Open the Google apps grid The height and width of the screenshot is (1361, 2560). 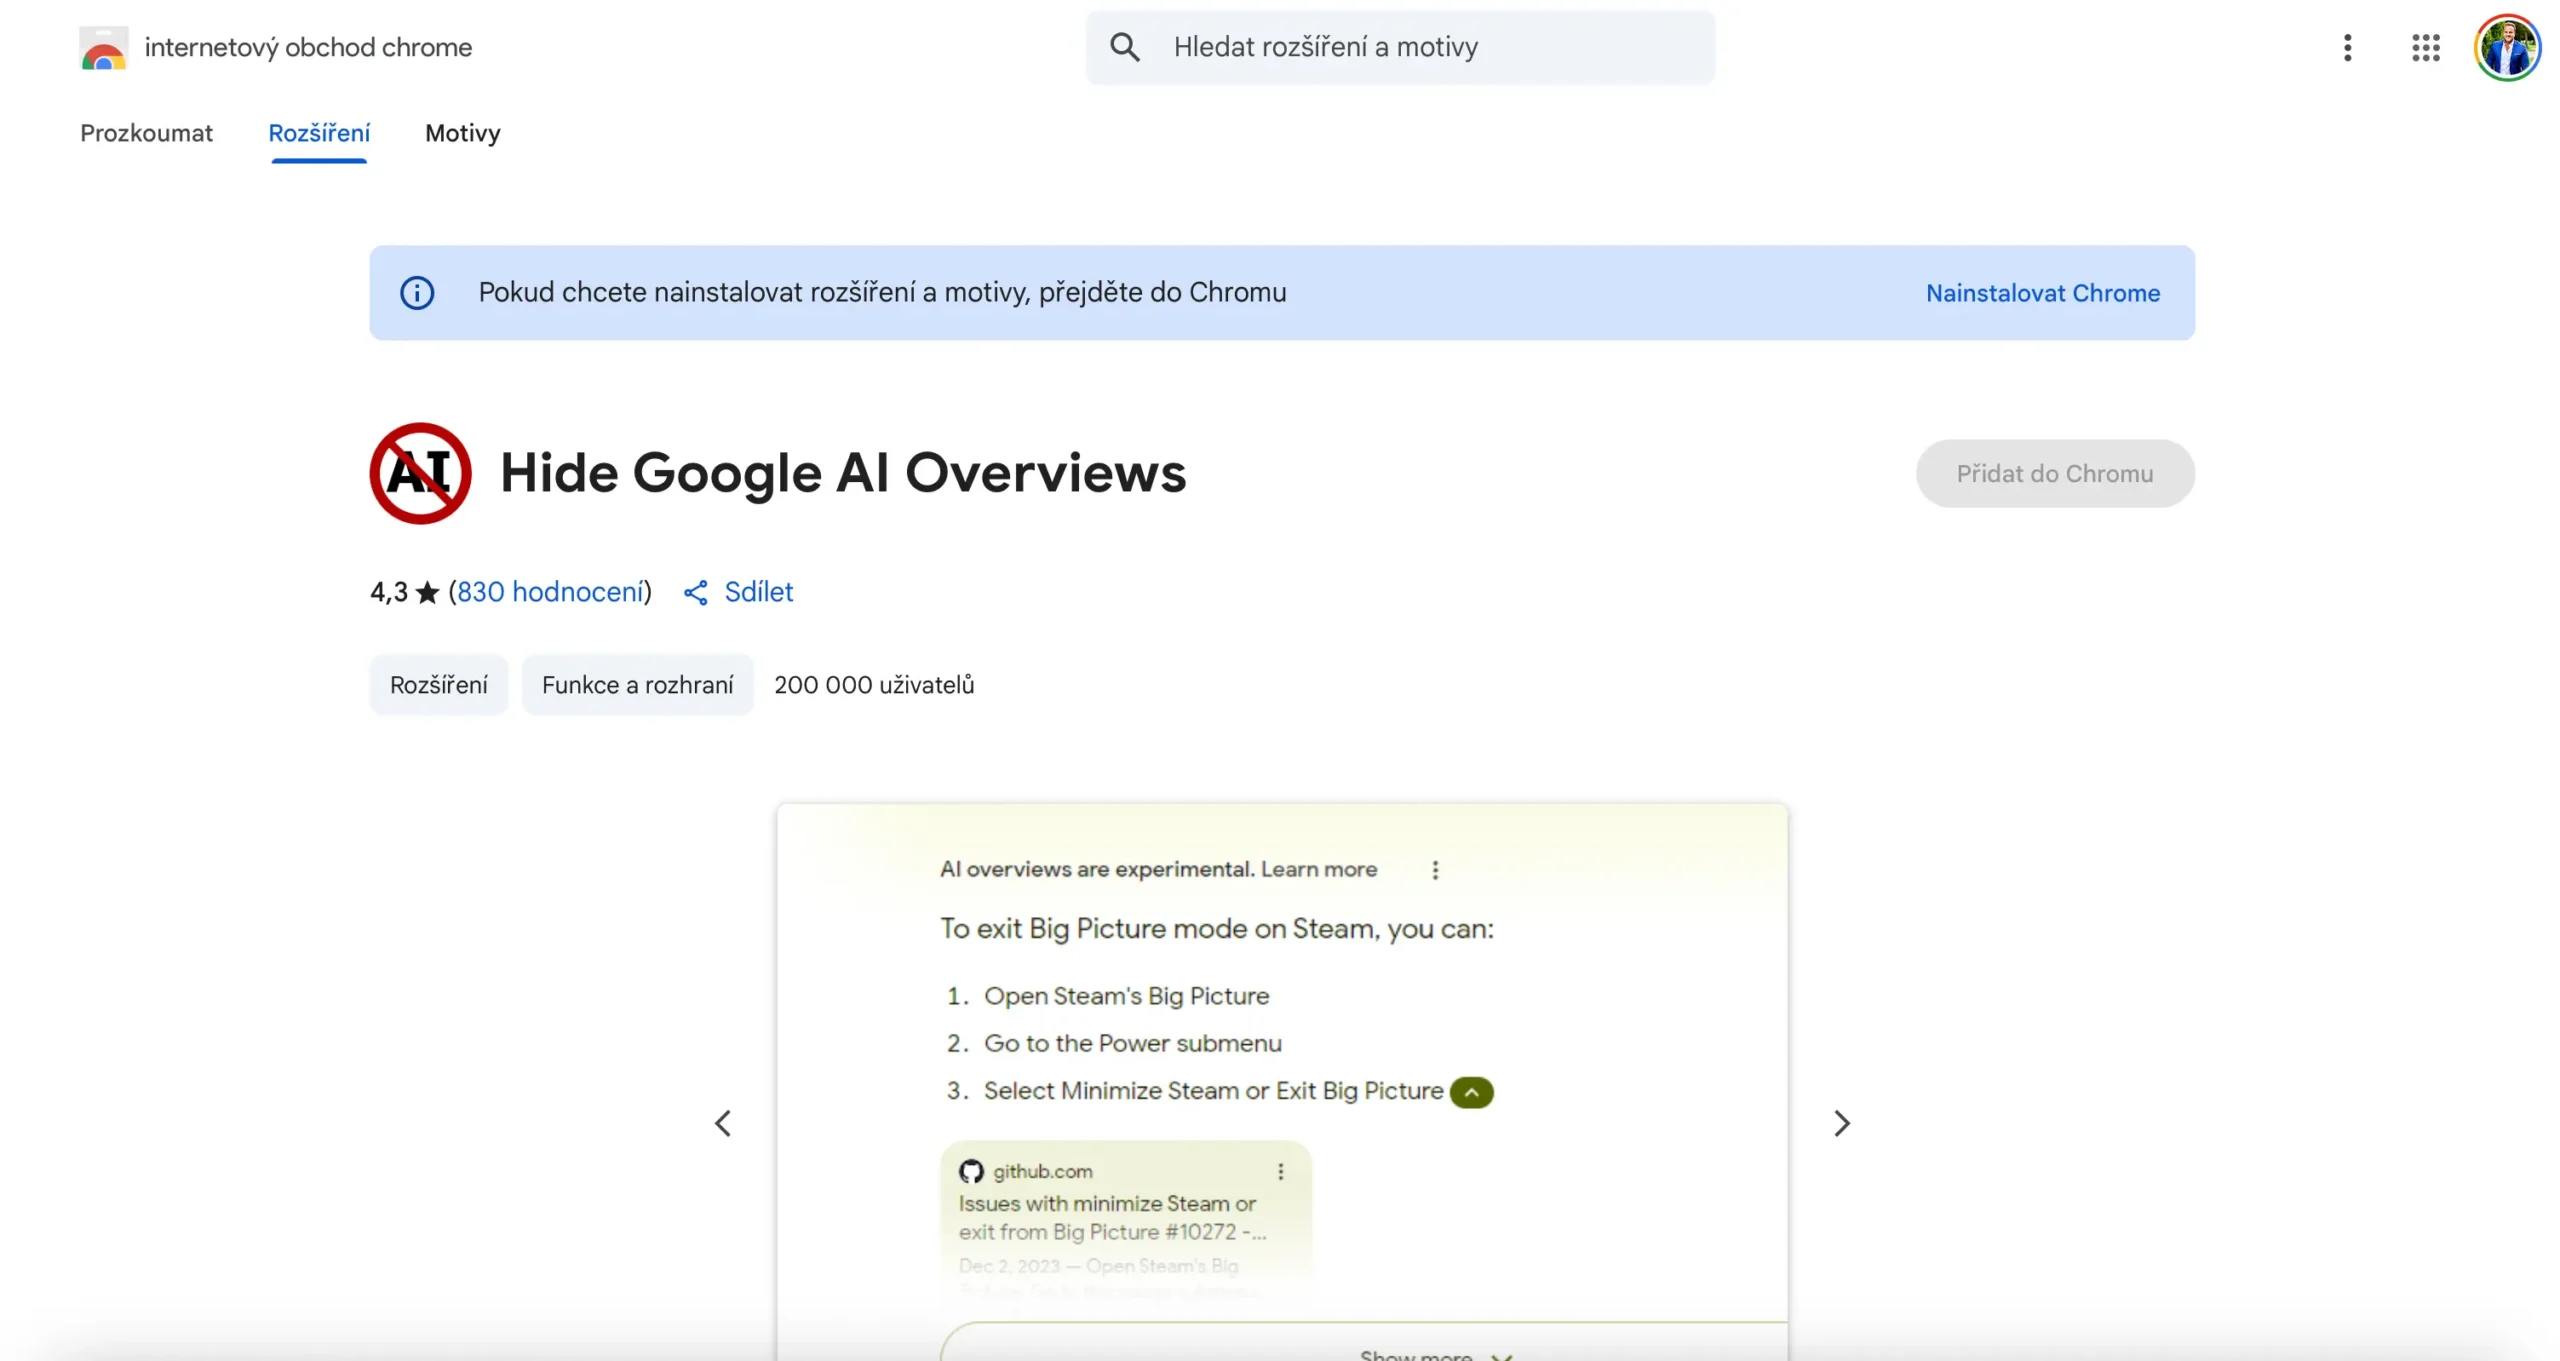pyautogui.click(x=2424, y=47)
